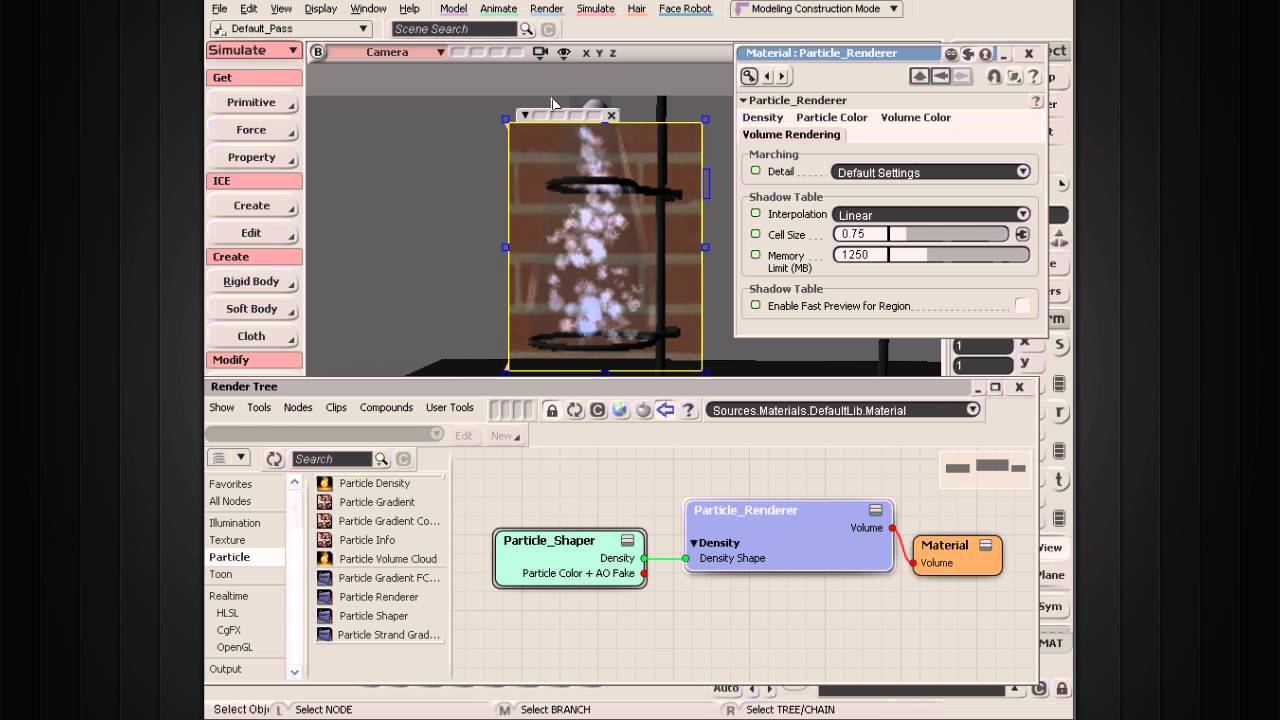Click the Memory Limit 1250 value field
Viewport: 1280px width, 720px height.
861,255
